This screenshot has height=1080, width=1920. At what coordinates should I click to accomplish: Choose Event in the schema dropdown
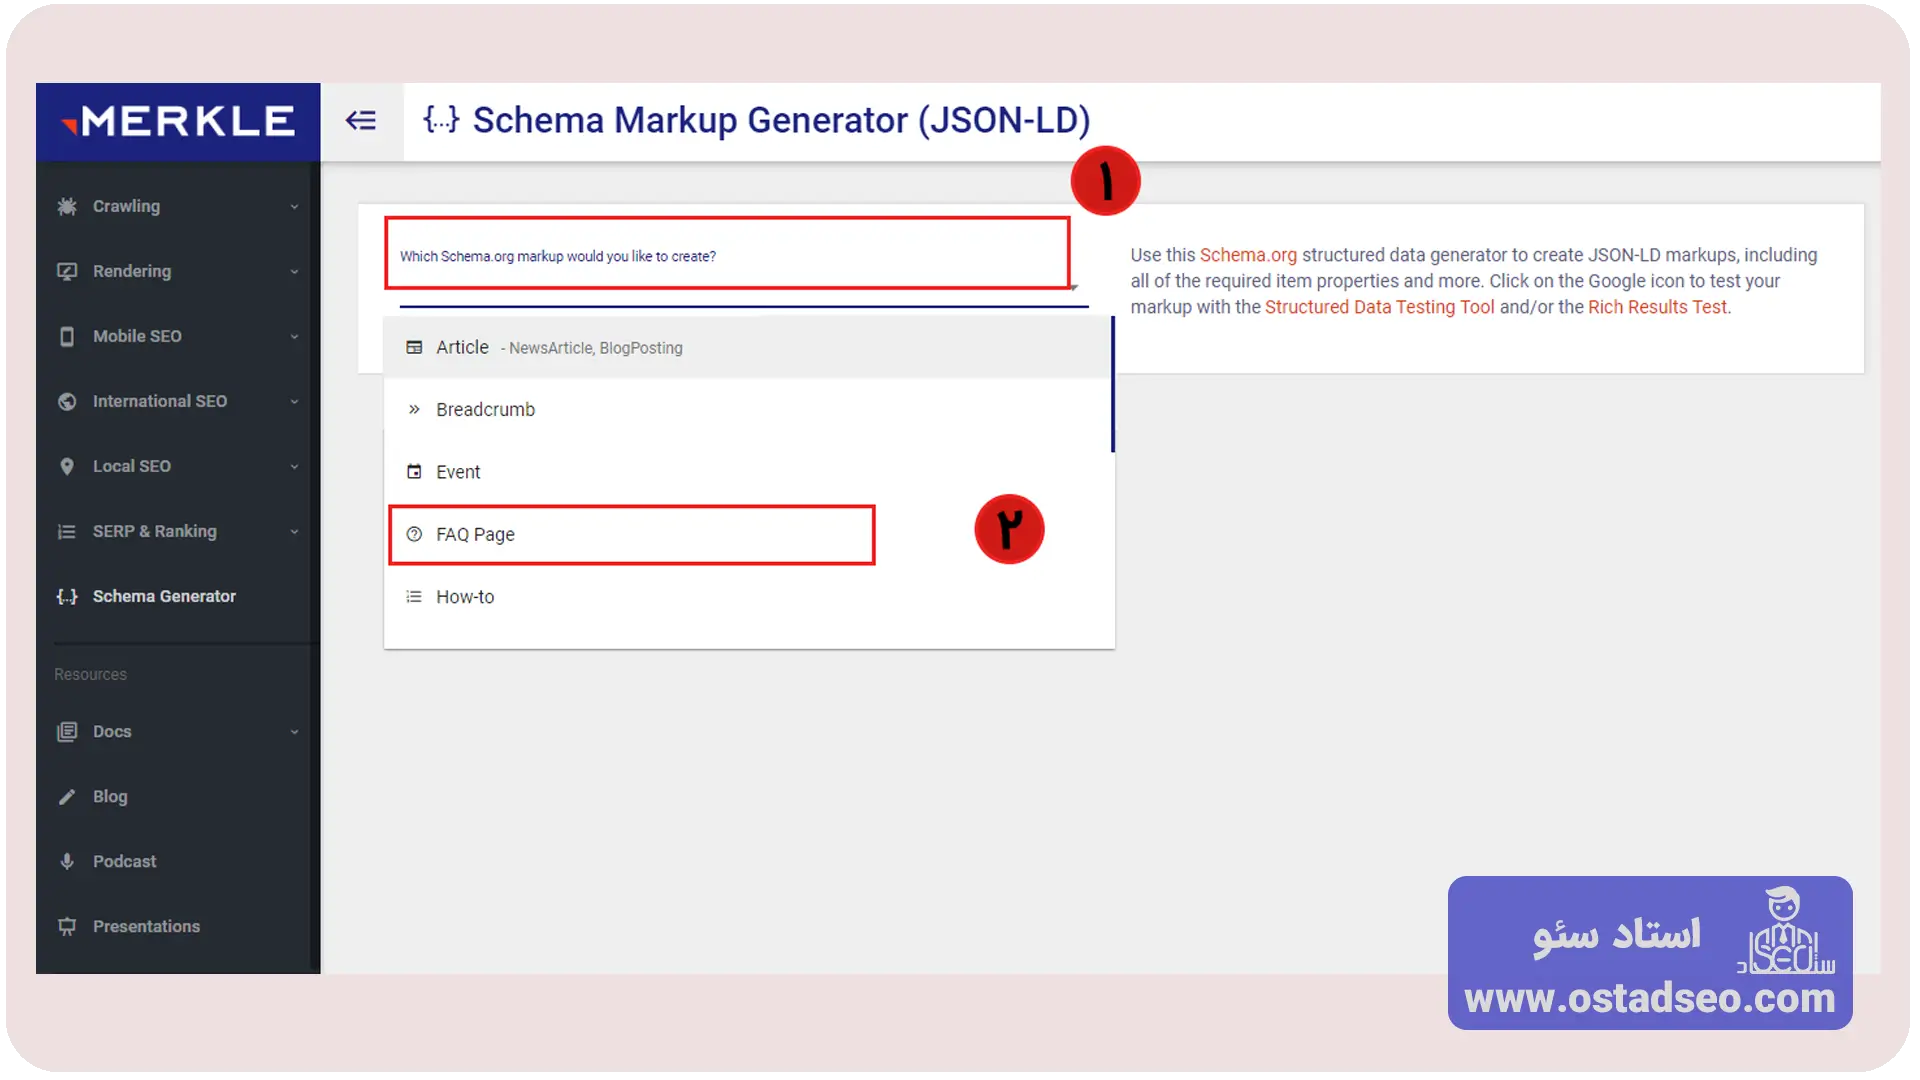coord(748,471)
